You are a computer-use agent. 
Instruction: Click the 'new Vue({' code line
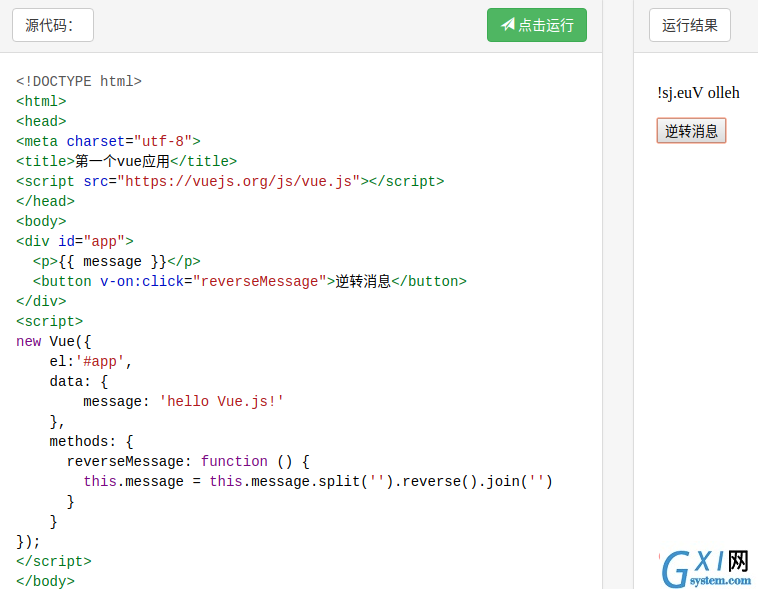coord(54,341)
